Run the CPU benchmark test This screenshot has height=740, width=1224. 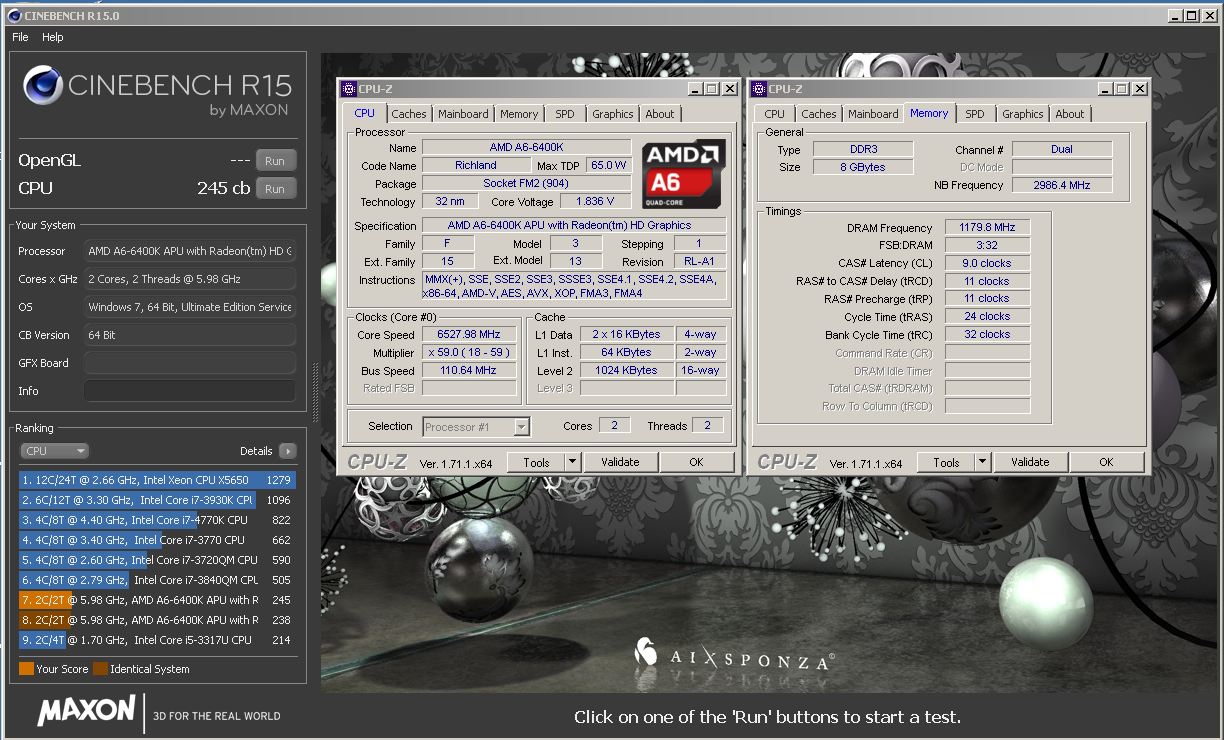[275, 188]
